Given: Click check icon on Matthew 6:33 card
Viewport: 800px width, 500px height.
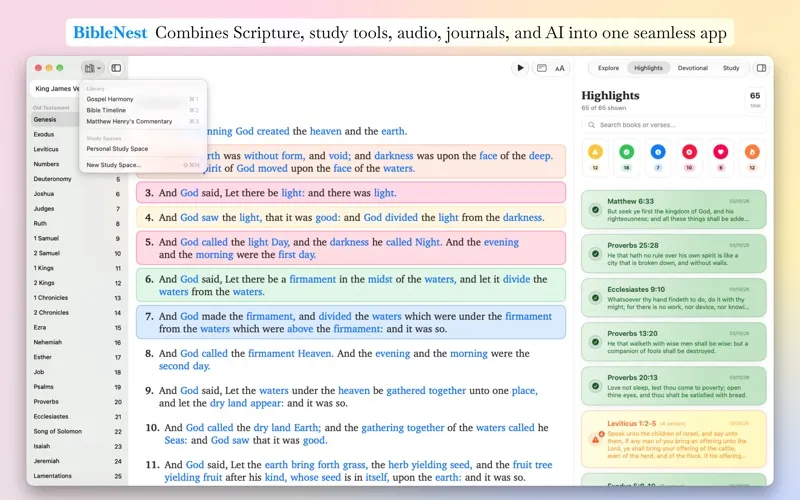Looking at the screenshot, I should 595,210.
